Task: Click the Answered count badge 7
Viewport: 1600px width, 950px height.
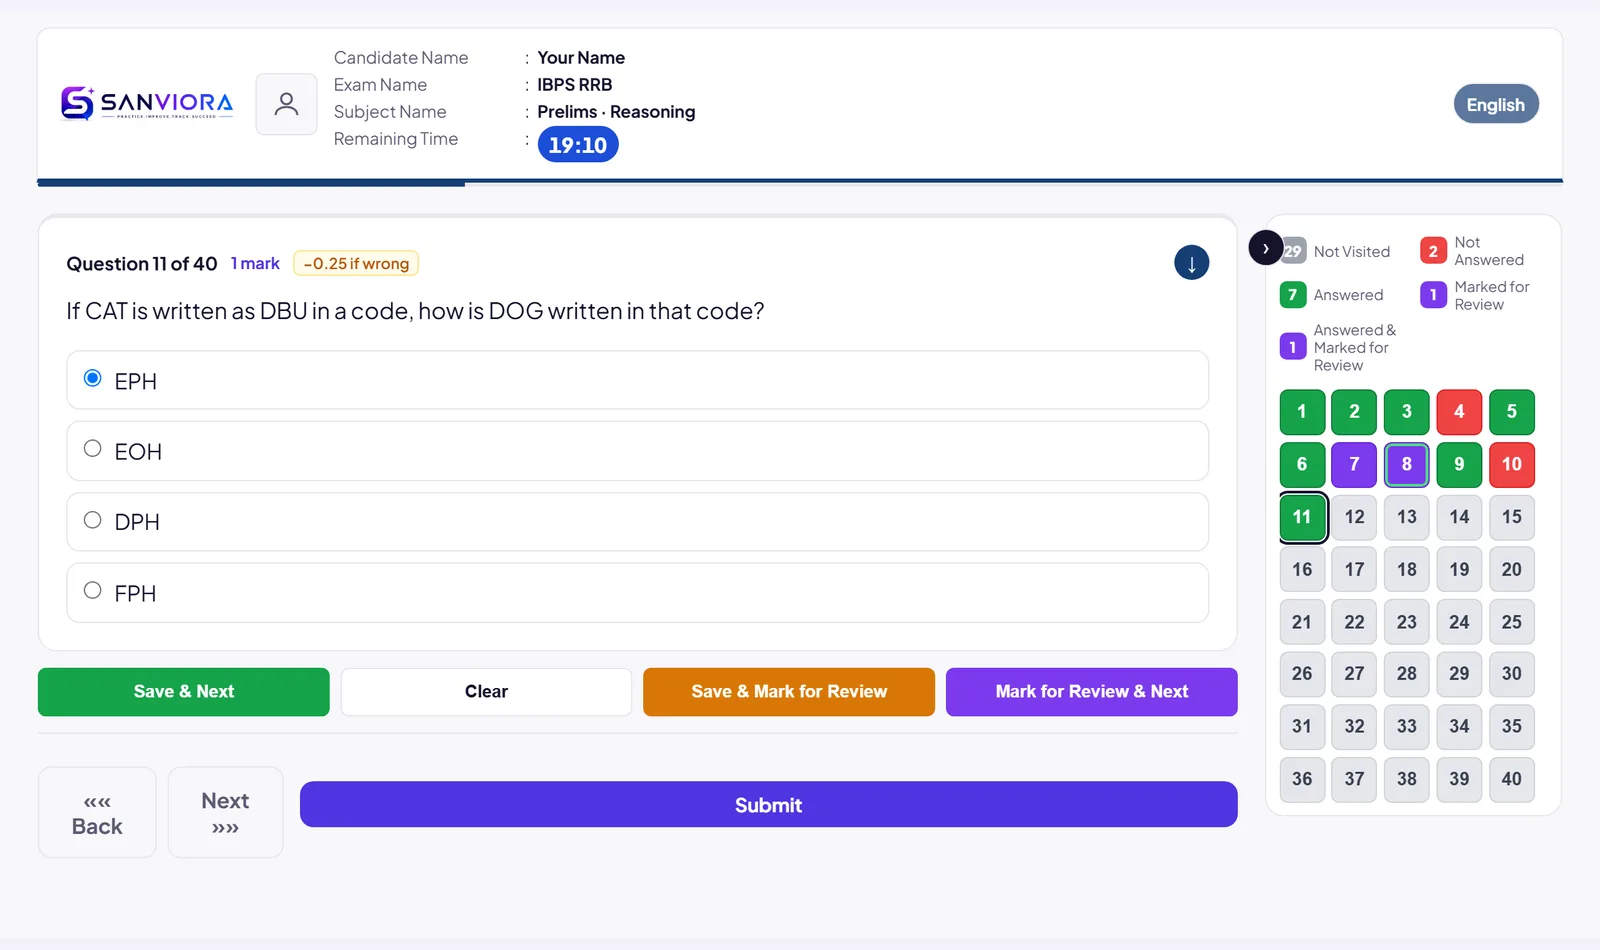Action: [x=1293, y=295]
